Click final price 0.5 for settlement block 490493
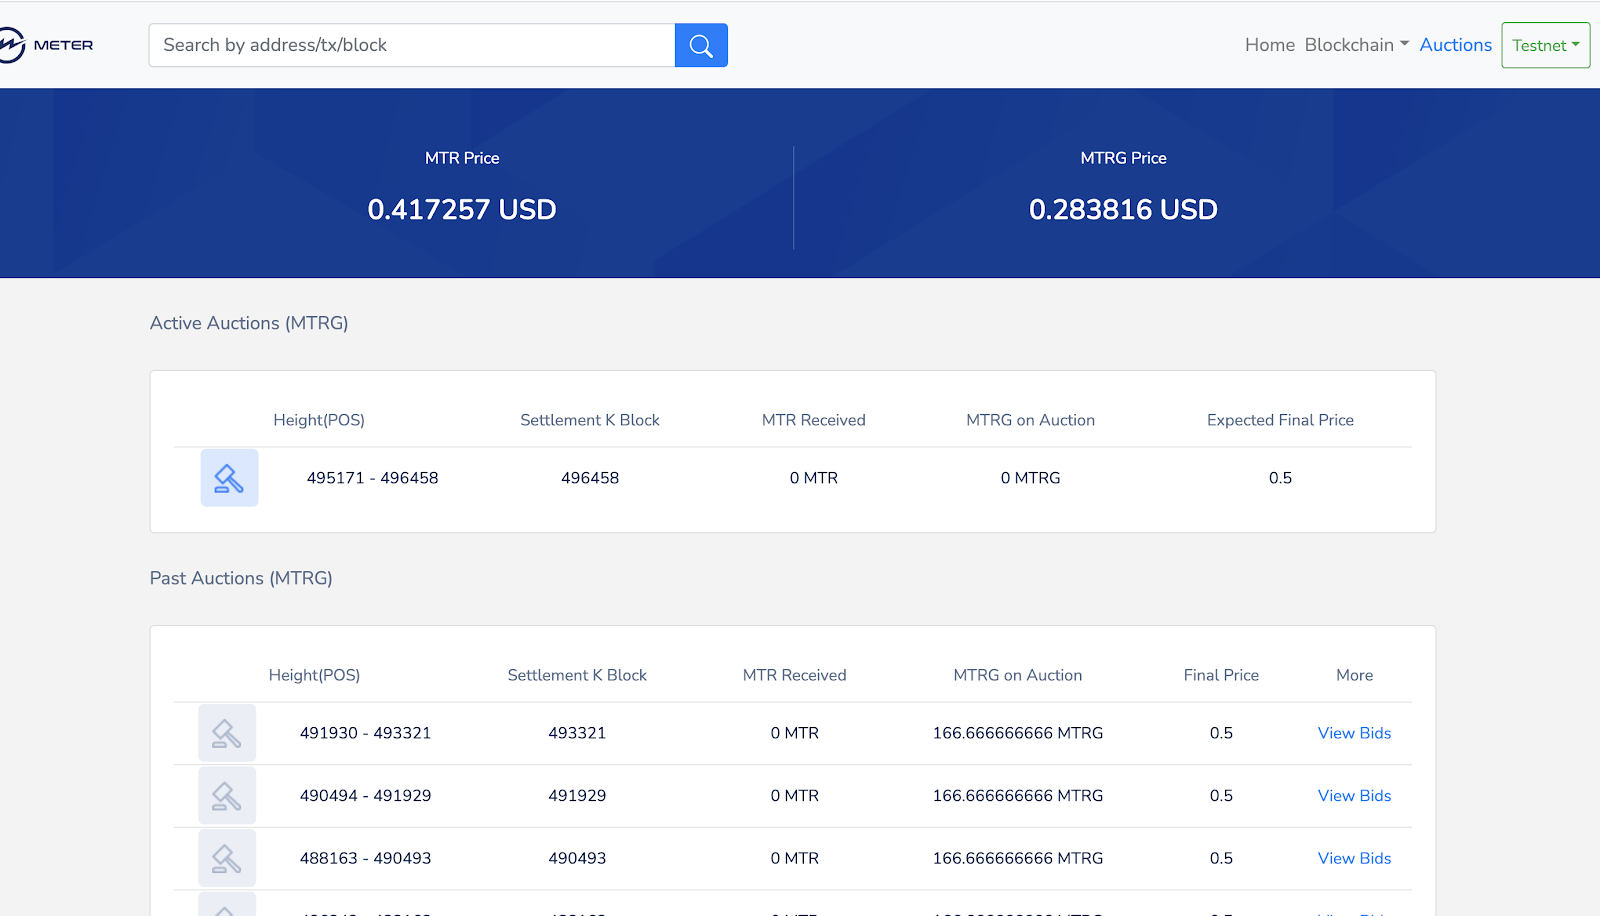The height and width of the screenshot is (916, 1600). [1221, 858]
